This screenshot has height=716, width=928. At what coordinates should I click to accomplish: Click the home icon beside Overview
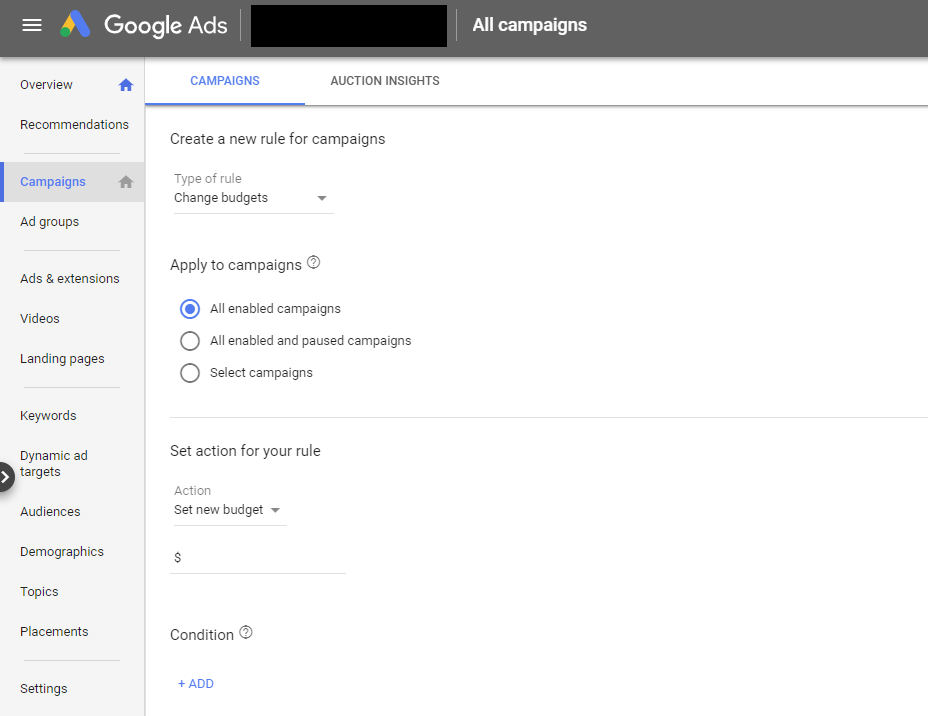(125, 85)
